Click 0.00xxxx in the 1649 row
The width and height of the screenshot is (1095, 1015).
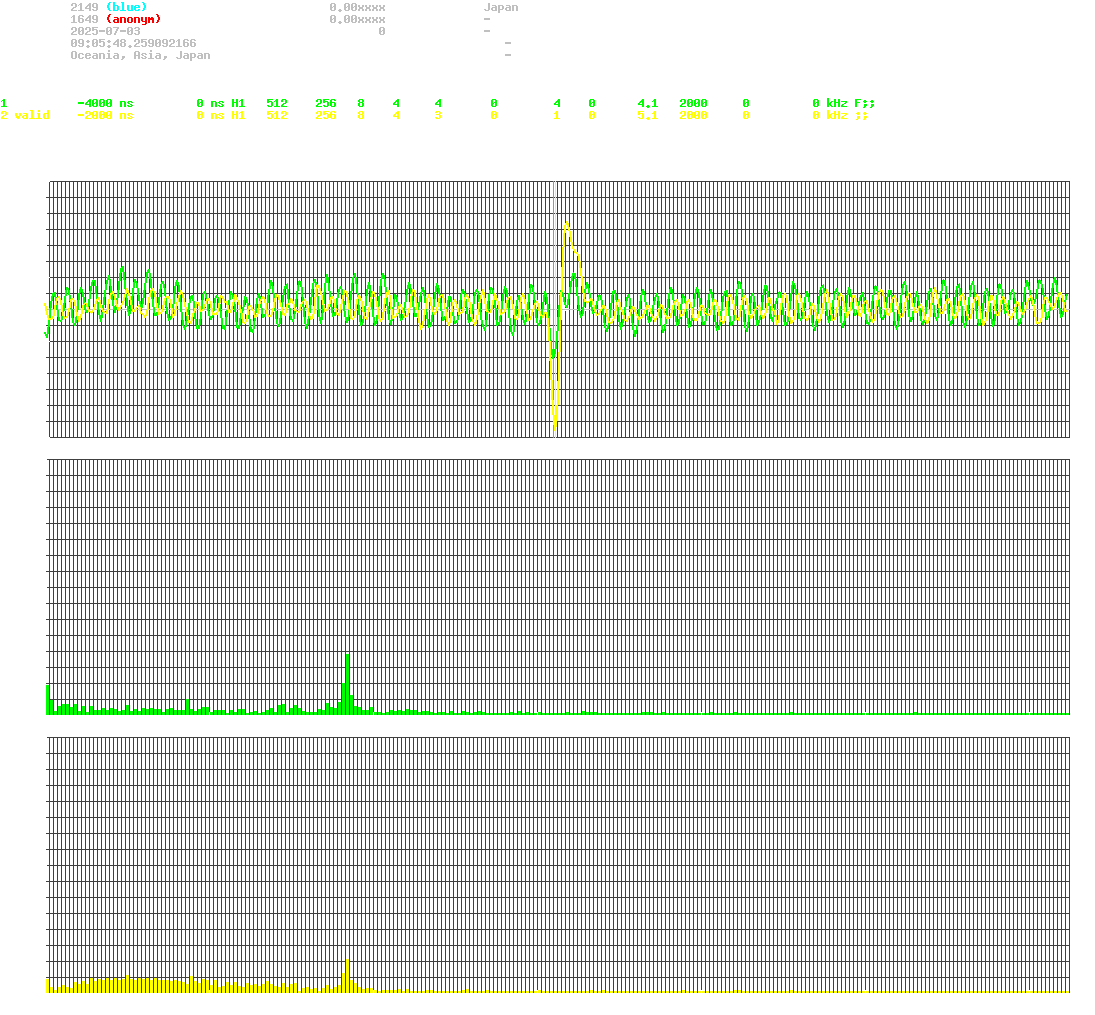(x=358, y=20)
